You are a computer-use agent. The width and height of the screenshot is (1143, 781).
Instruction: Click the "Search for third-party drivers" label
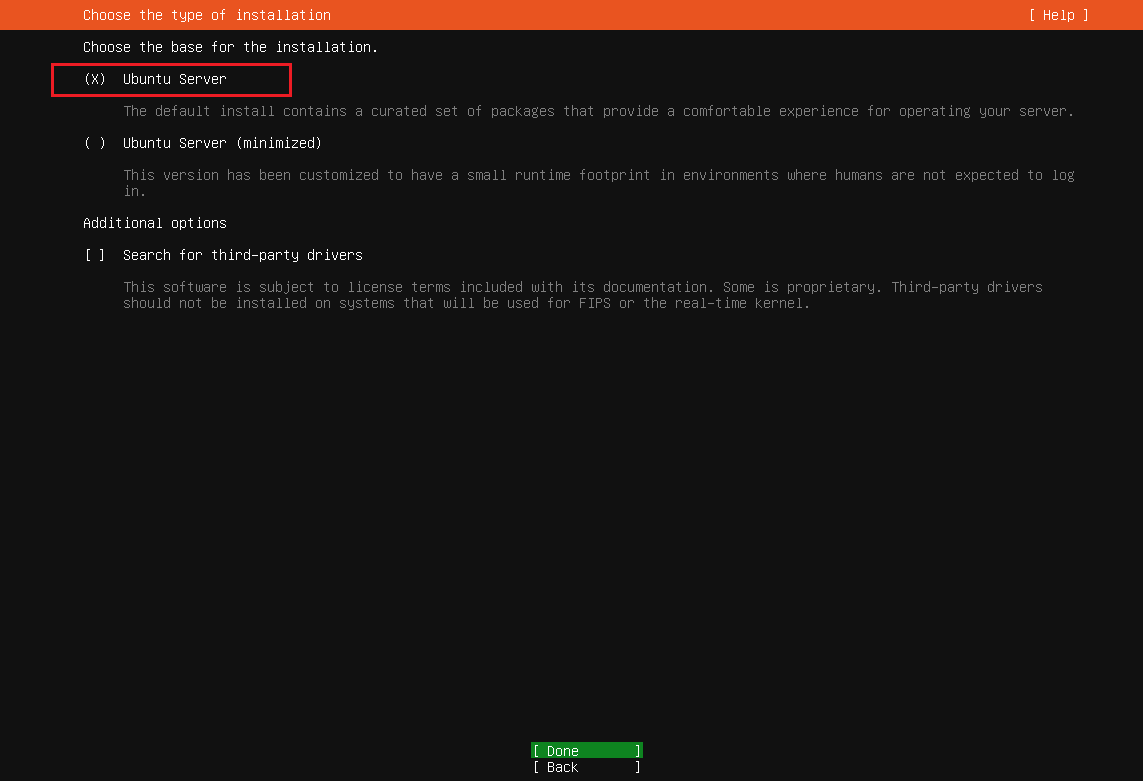243,255
